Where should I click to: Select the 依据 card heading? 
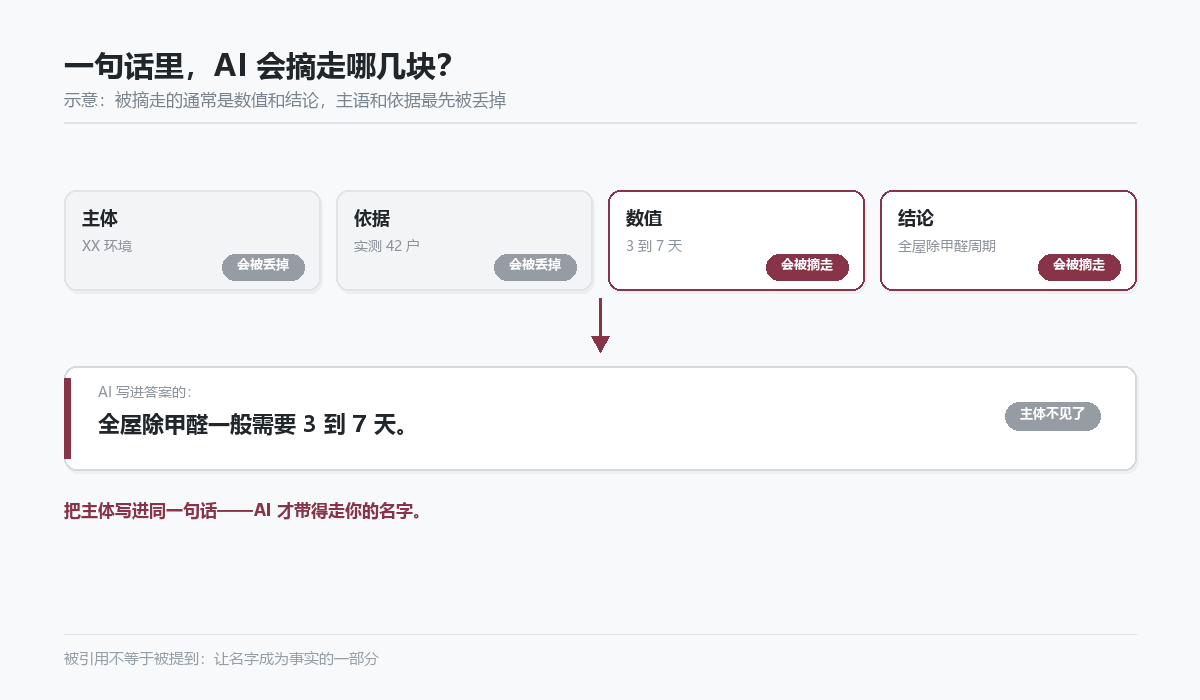[x=372, y=218]
